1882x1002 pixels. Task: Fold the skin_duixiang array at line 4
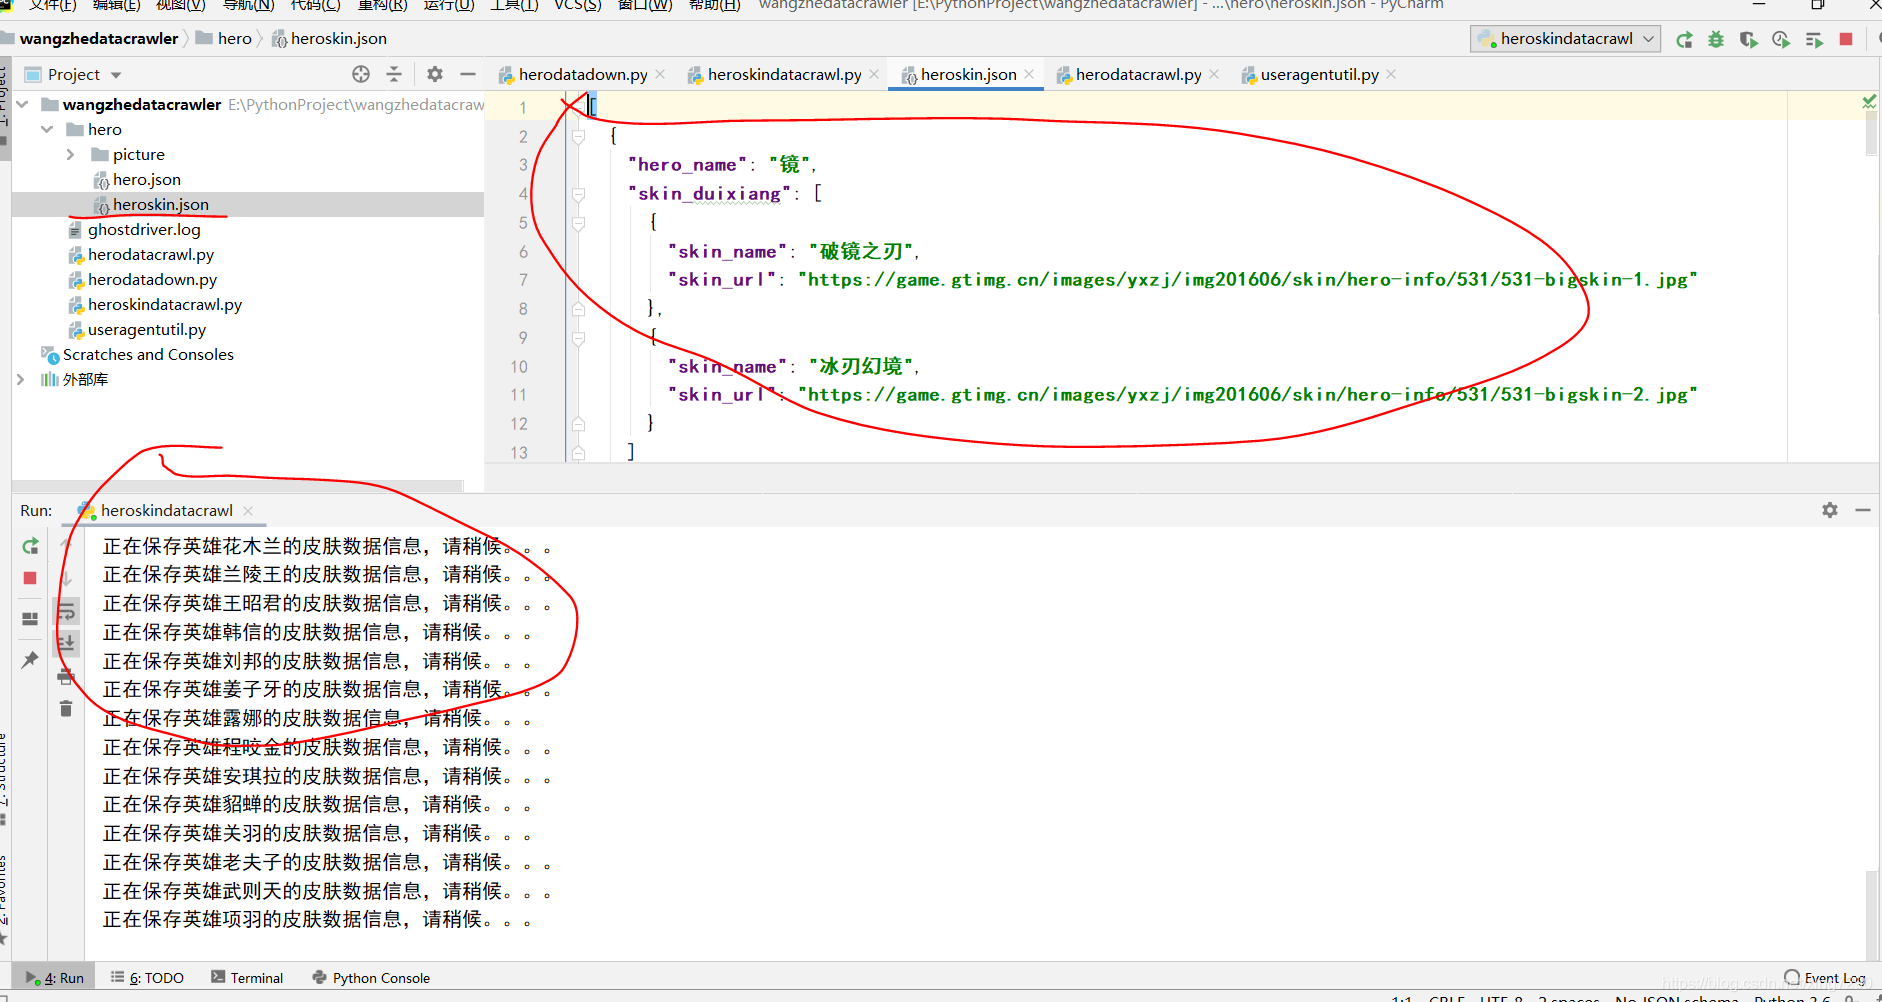[578, 193]
